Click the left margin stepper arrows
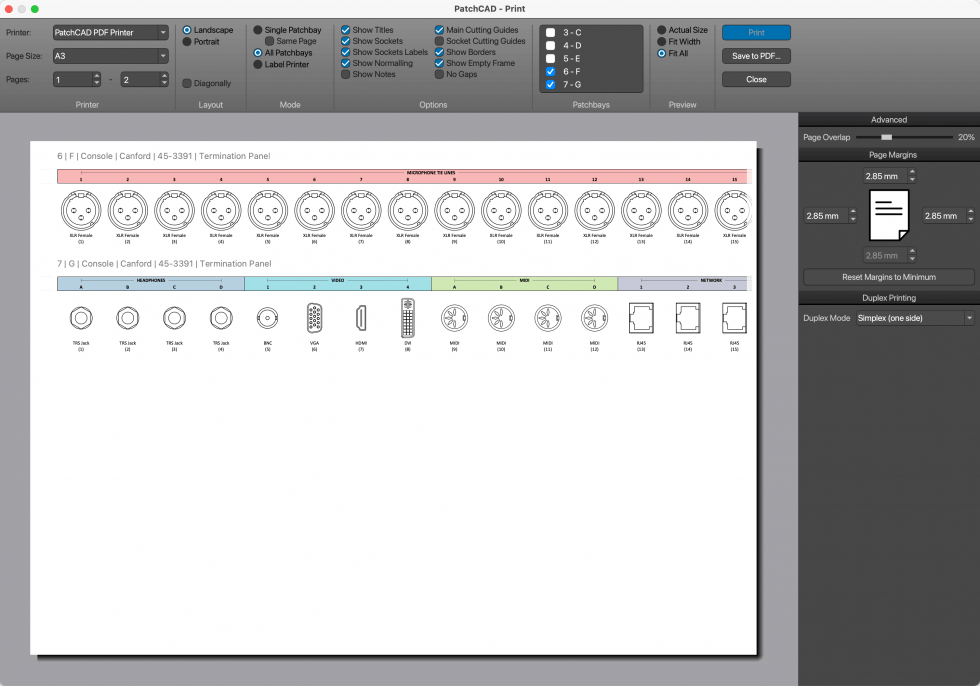This screenshot has height=686, width=980. click(x=853, y=216)
